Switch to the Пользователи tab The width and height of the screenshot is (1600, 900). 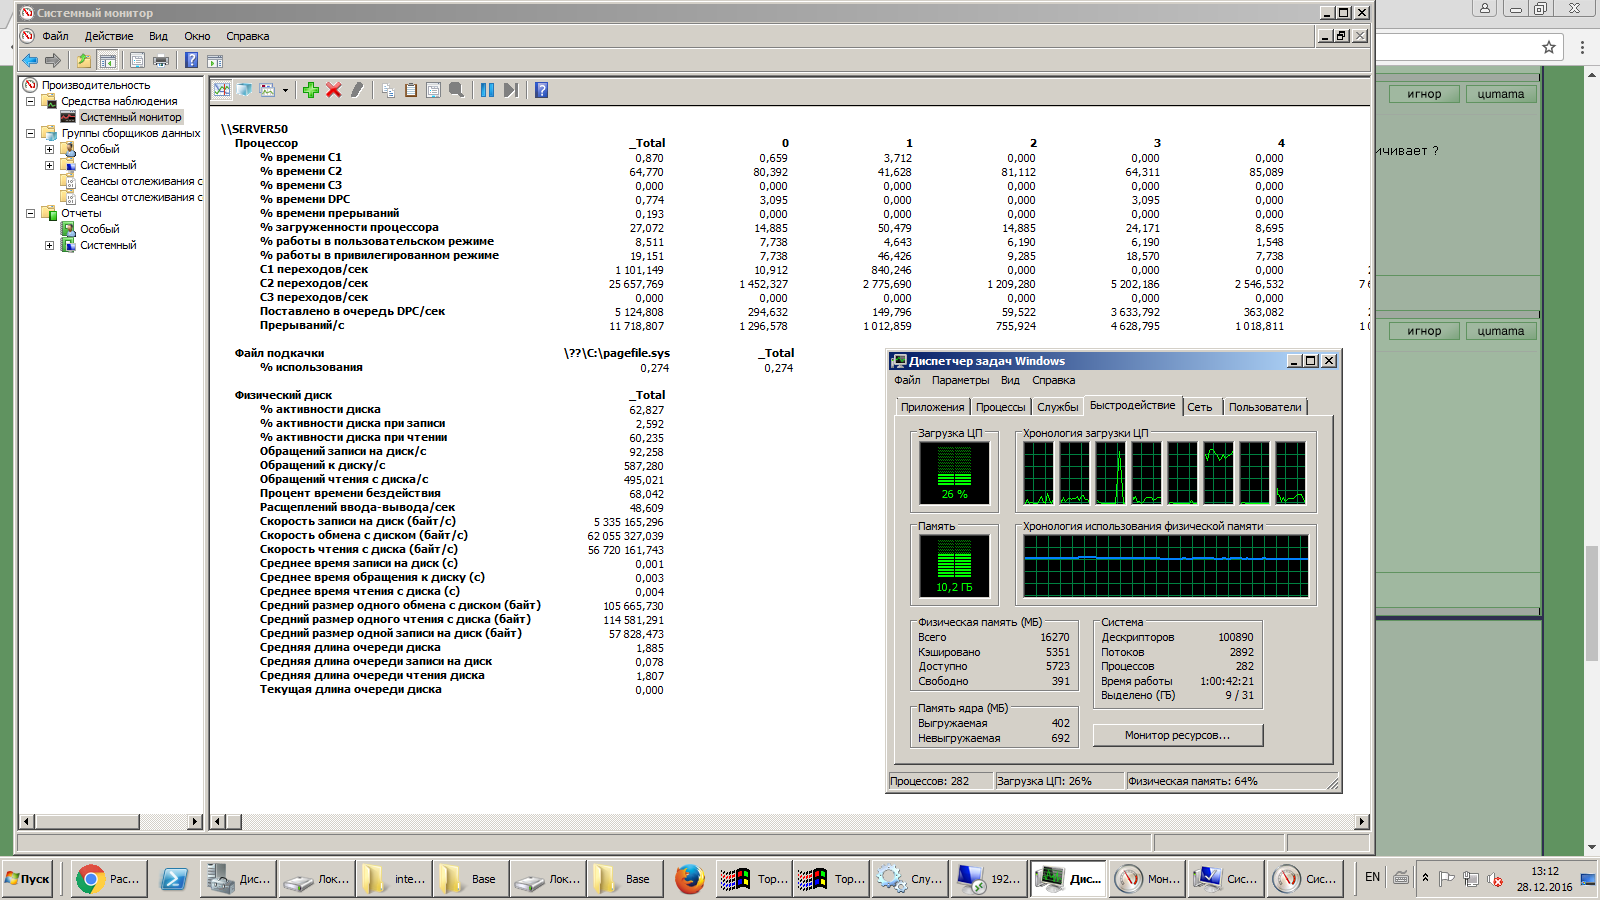(x=1265, y=407)
